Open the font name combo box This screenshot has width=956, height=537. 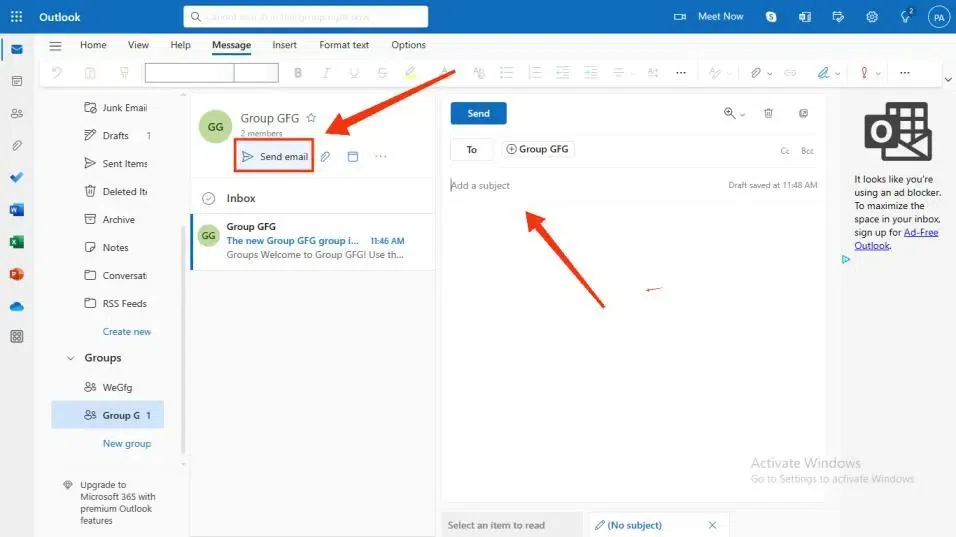189,73
